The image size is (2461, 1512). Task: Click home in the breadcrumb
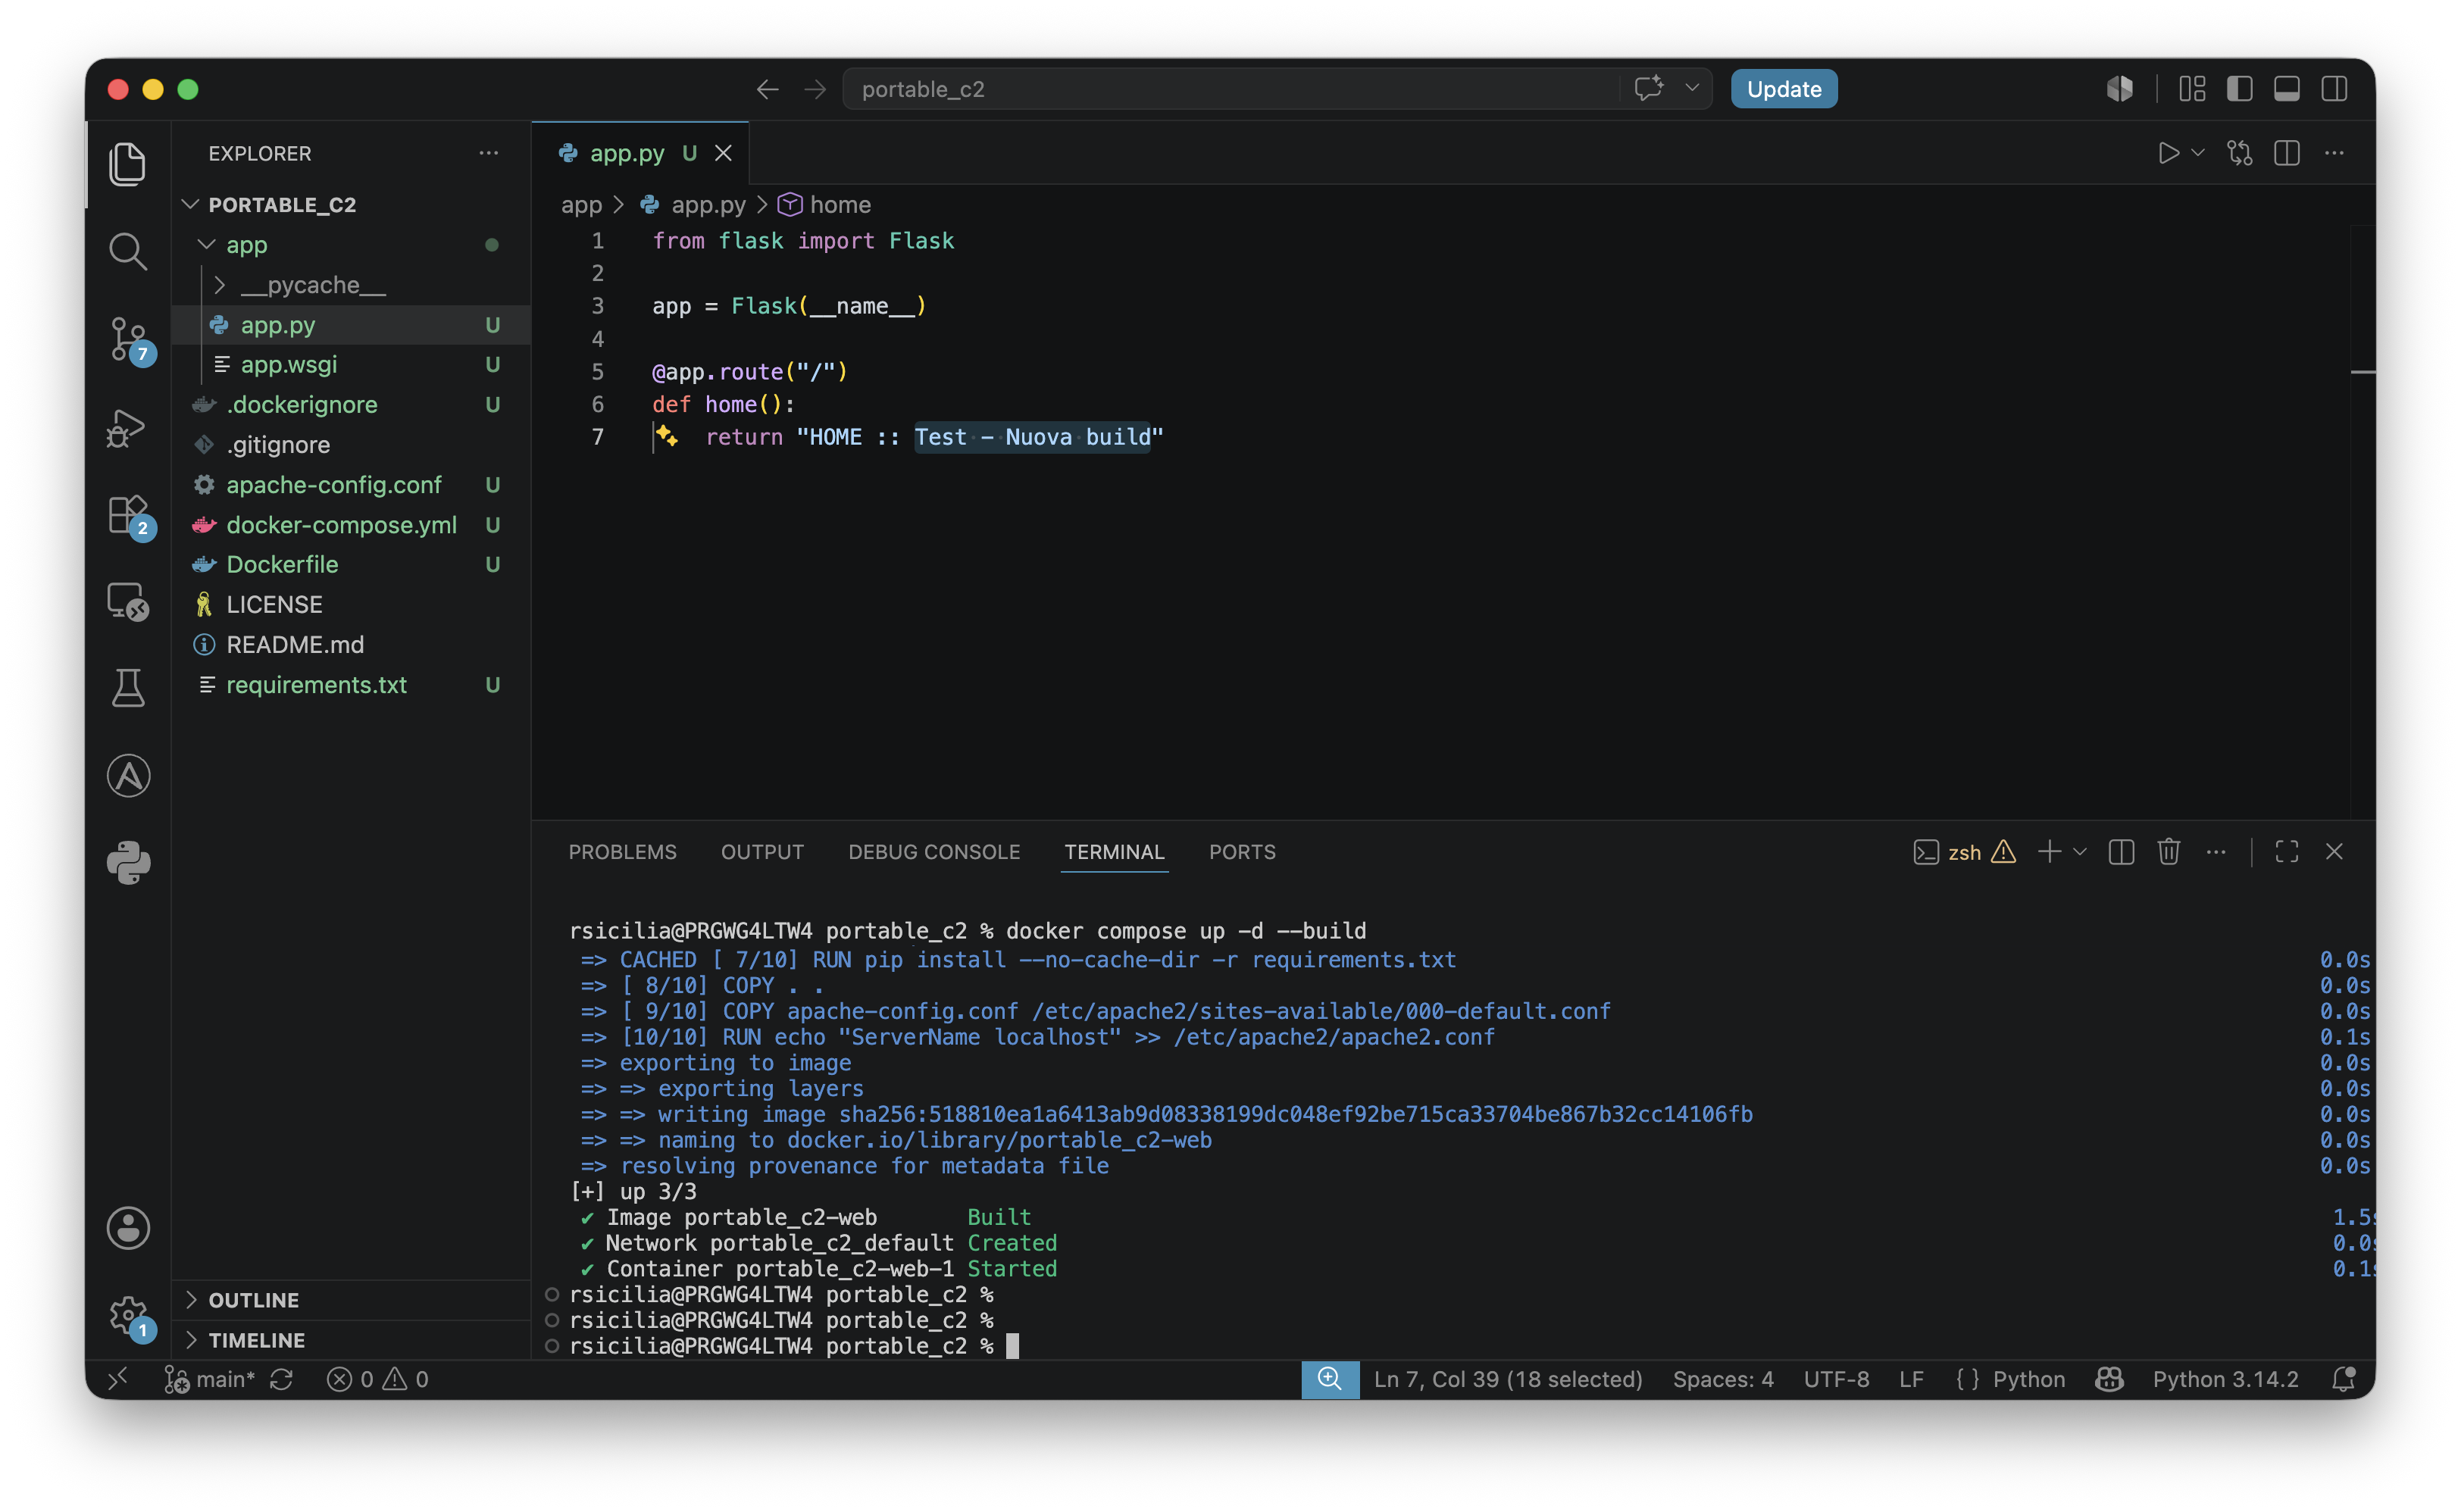coord(839,204)
